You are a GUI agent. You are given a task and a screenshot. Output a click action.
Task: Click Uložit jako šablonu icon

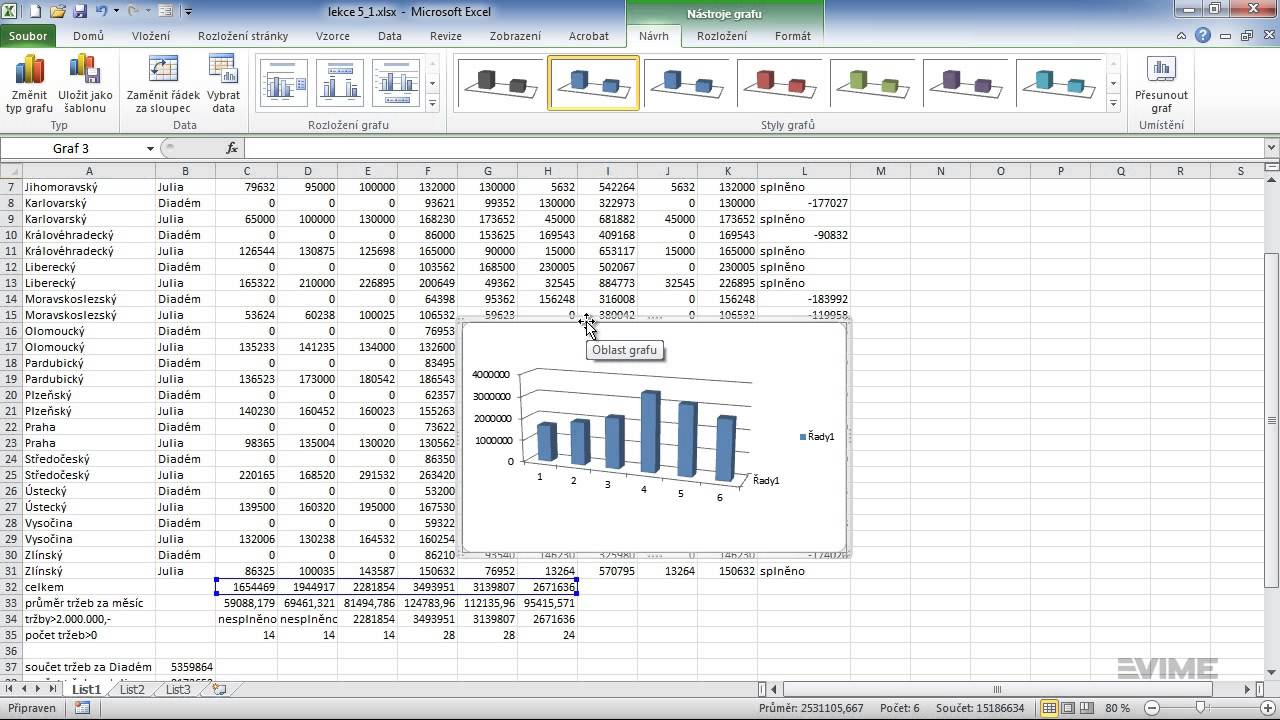tap(85, 70)
